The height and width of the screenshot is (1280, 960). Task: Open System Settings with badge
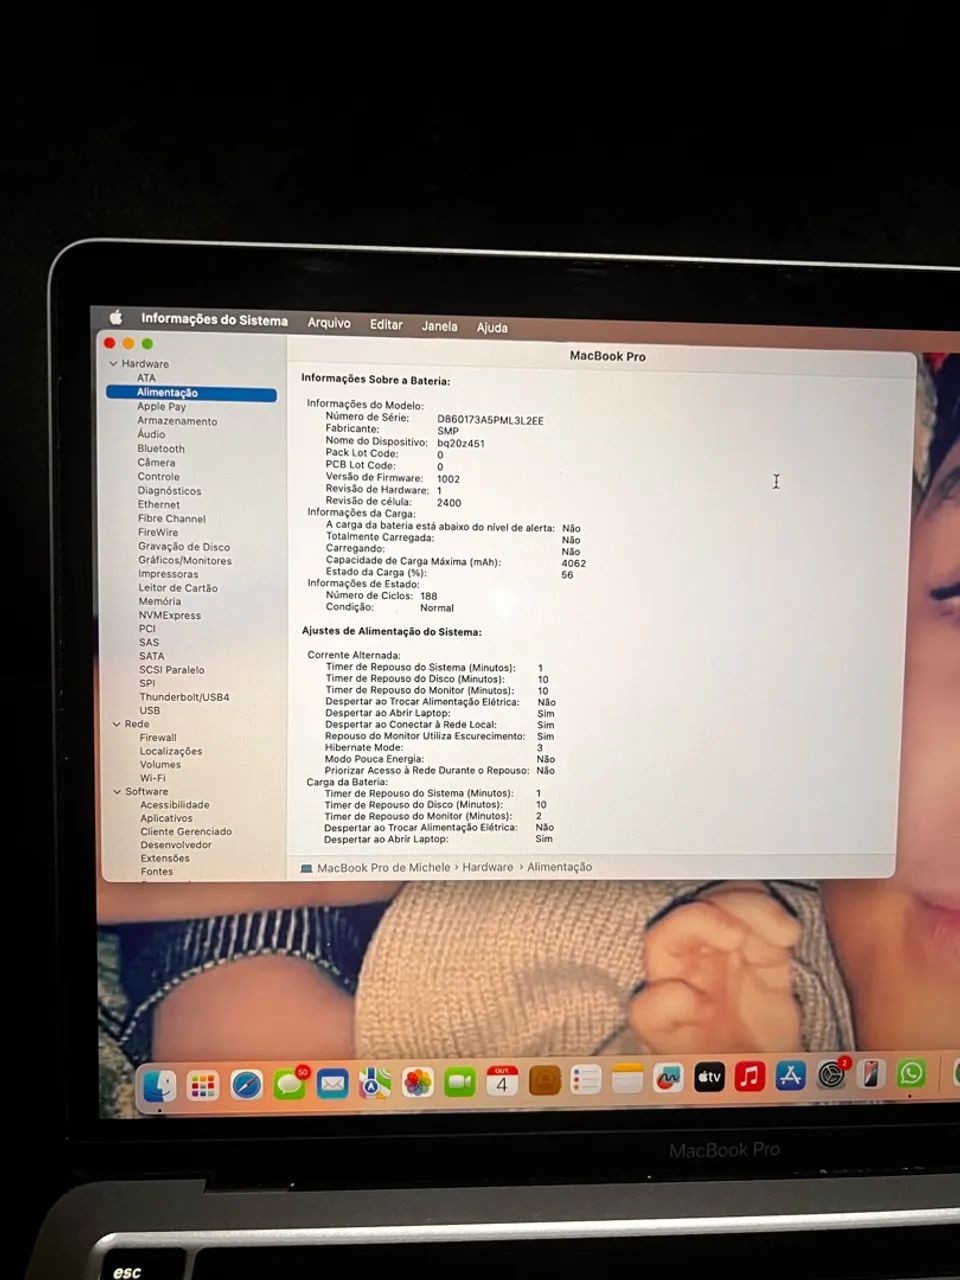[x=831, y=1075]
